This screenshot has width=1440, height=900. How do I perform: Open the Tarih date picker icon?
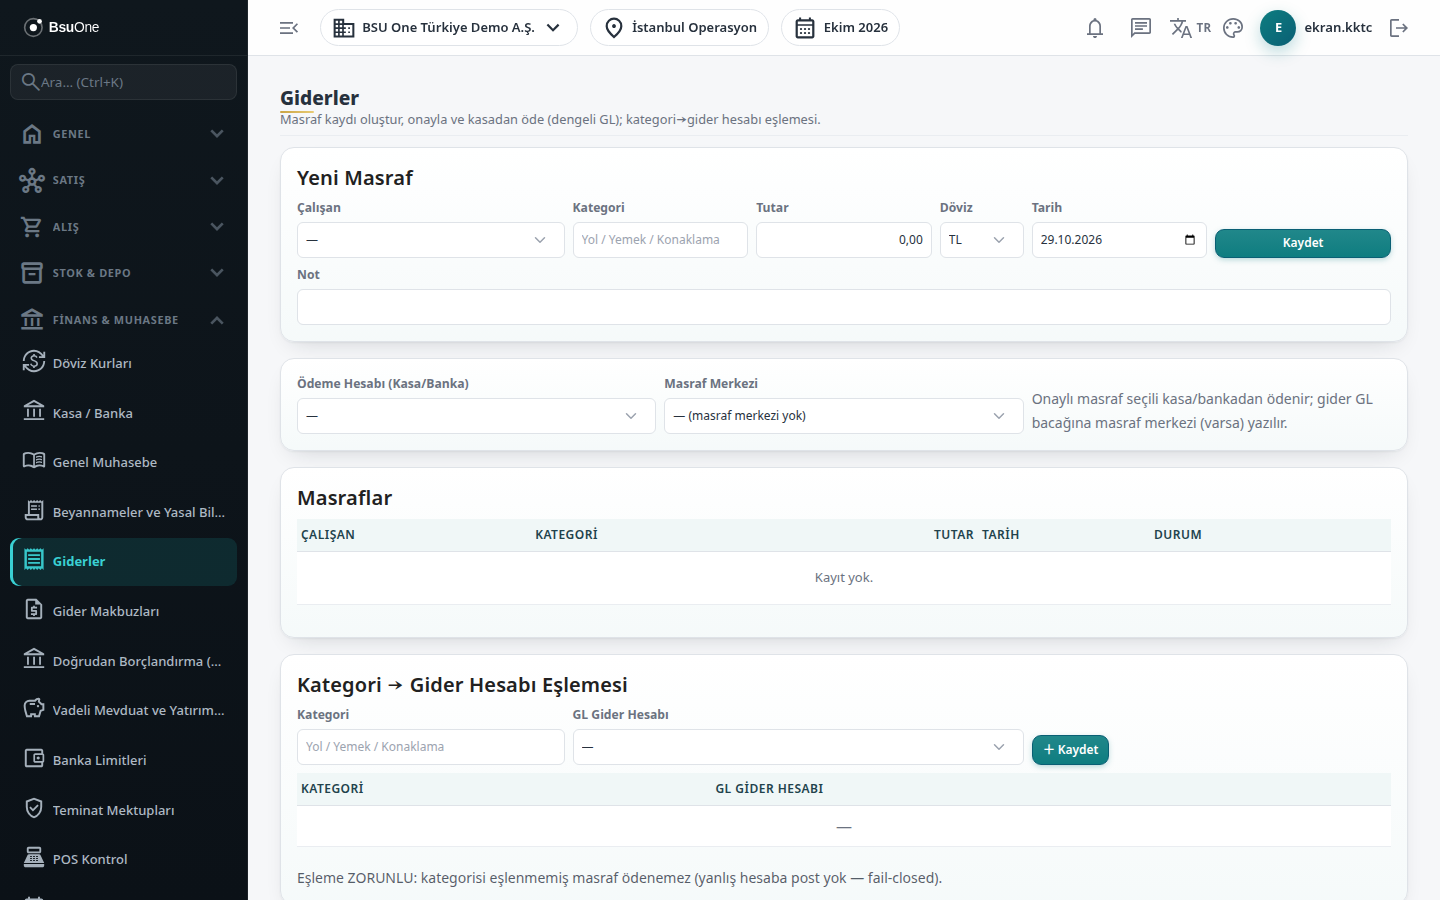click(x=1190, y=240)
